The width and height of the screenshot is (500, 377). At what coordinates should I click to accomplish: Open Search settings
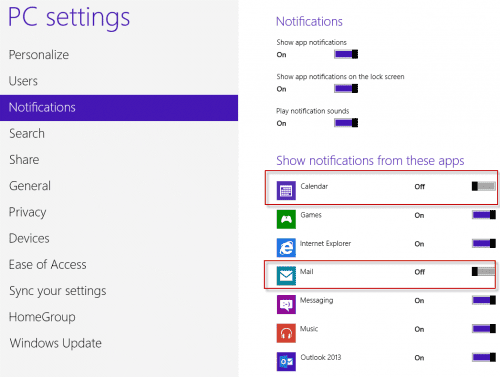(119, 134)
